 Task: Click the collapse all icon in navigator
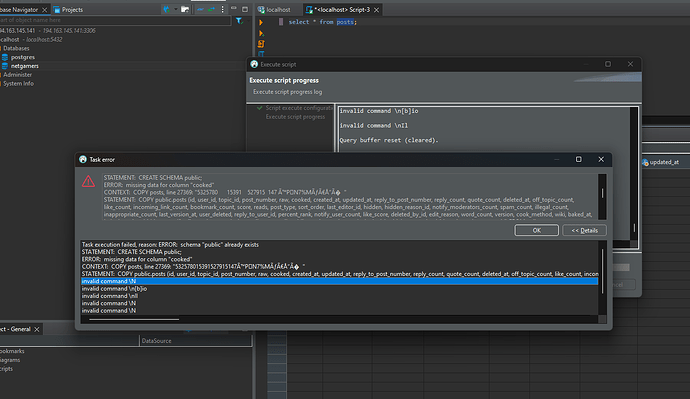200,9
